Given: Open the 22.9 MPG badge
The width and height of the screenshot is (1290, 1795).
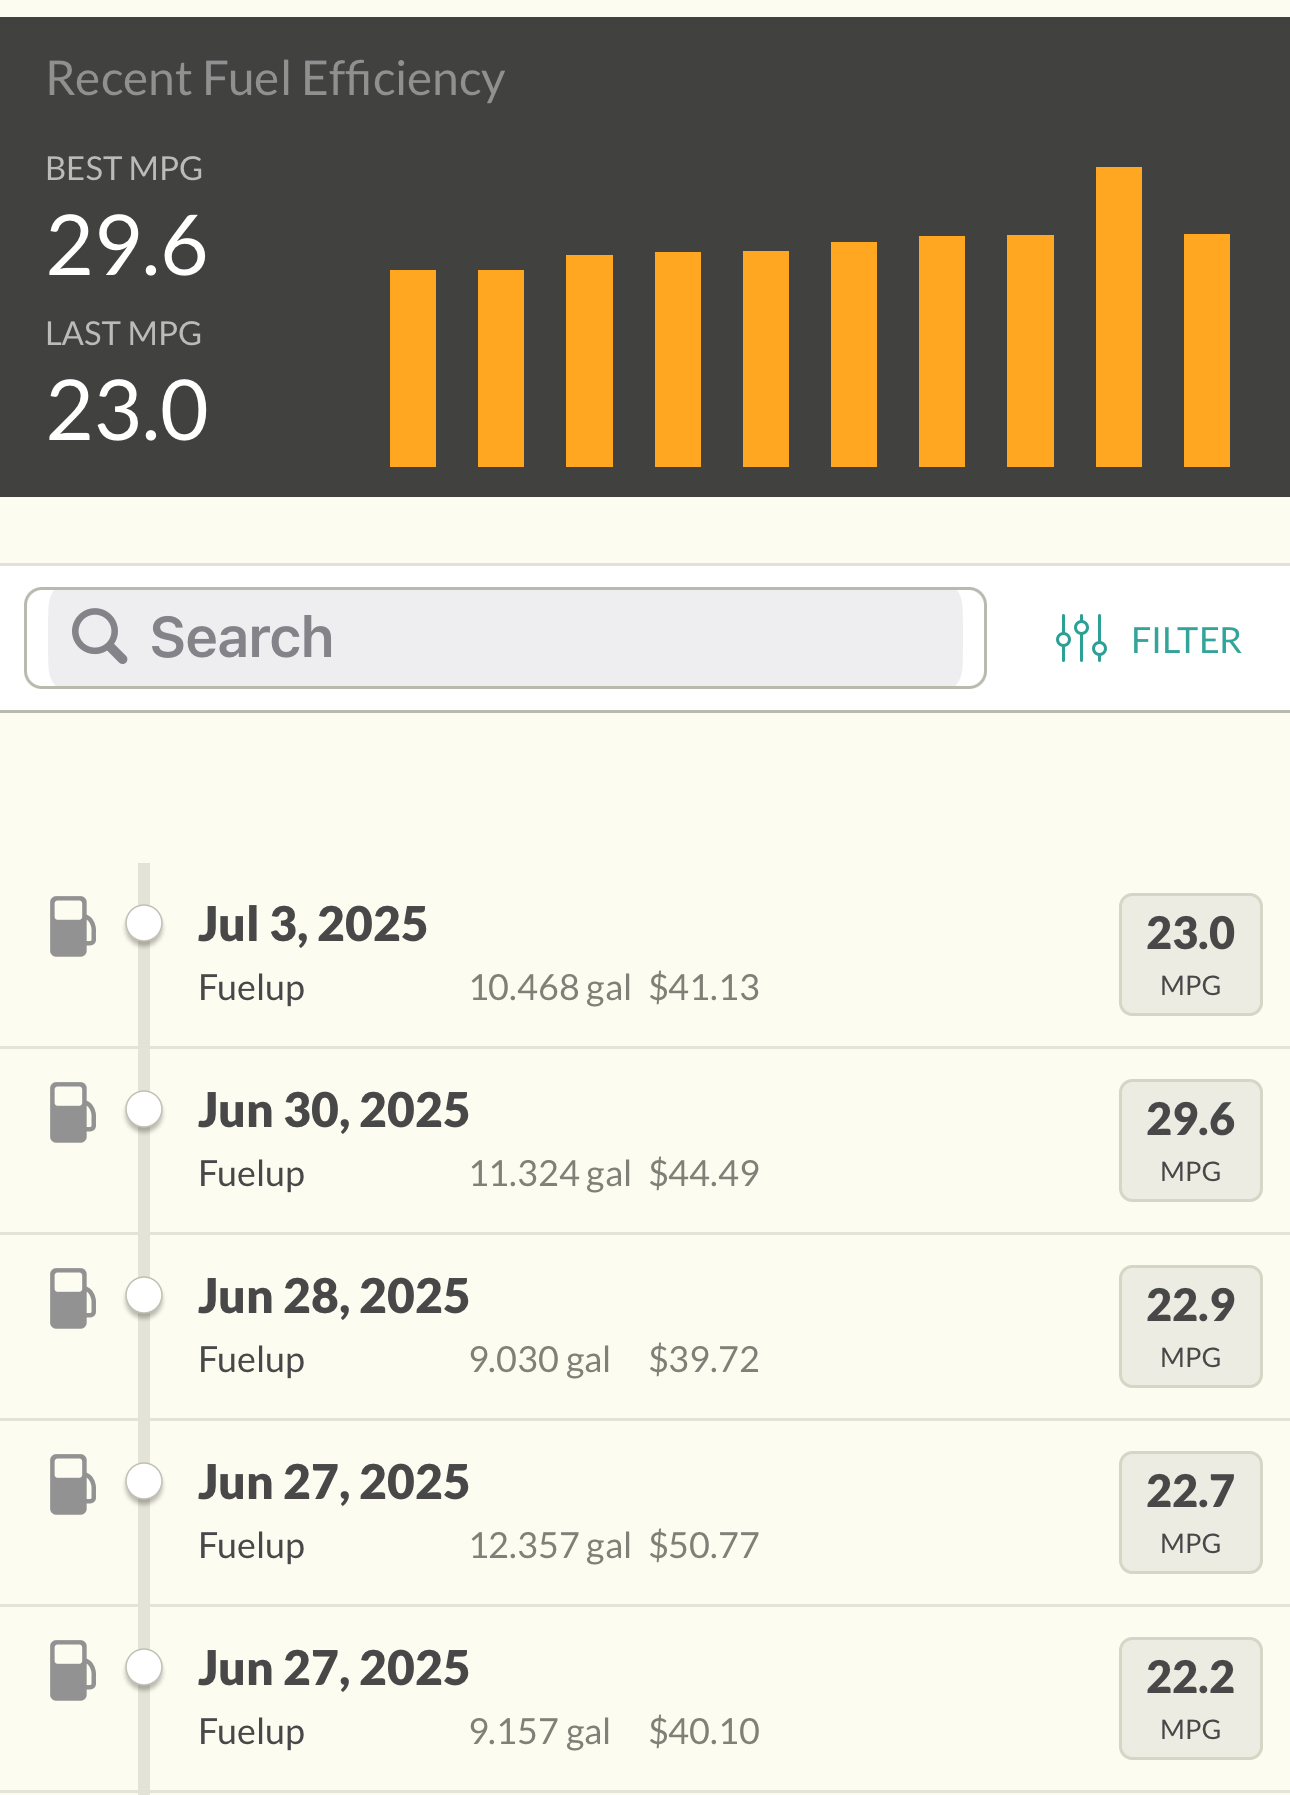Looking at the screenshot, I should pos(1190,1327).
